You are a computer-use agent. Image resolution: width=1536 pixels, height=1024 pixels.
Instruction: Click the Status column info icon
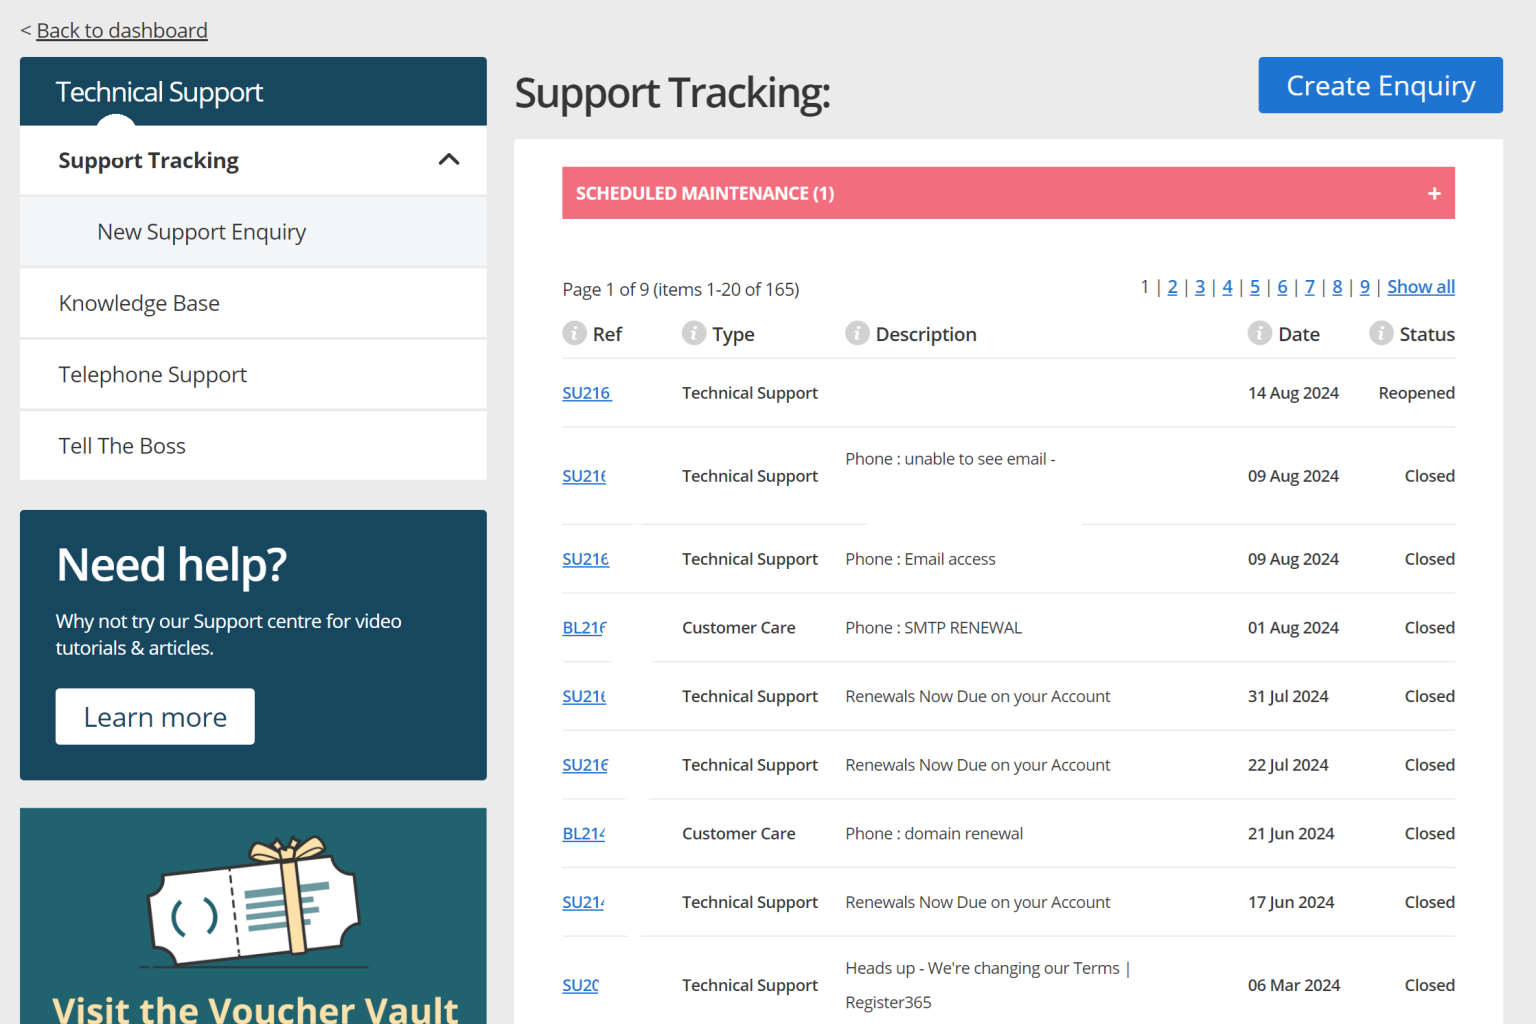click(x=1381, y=333)
